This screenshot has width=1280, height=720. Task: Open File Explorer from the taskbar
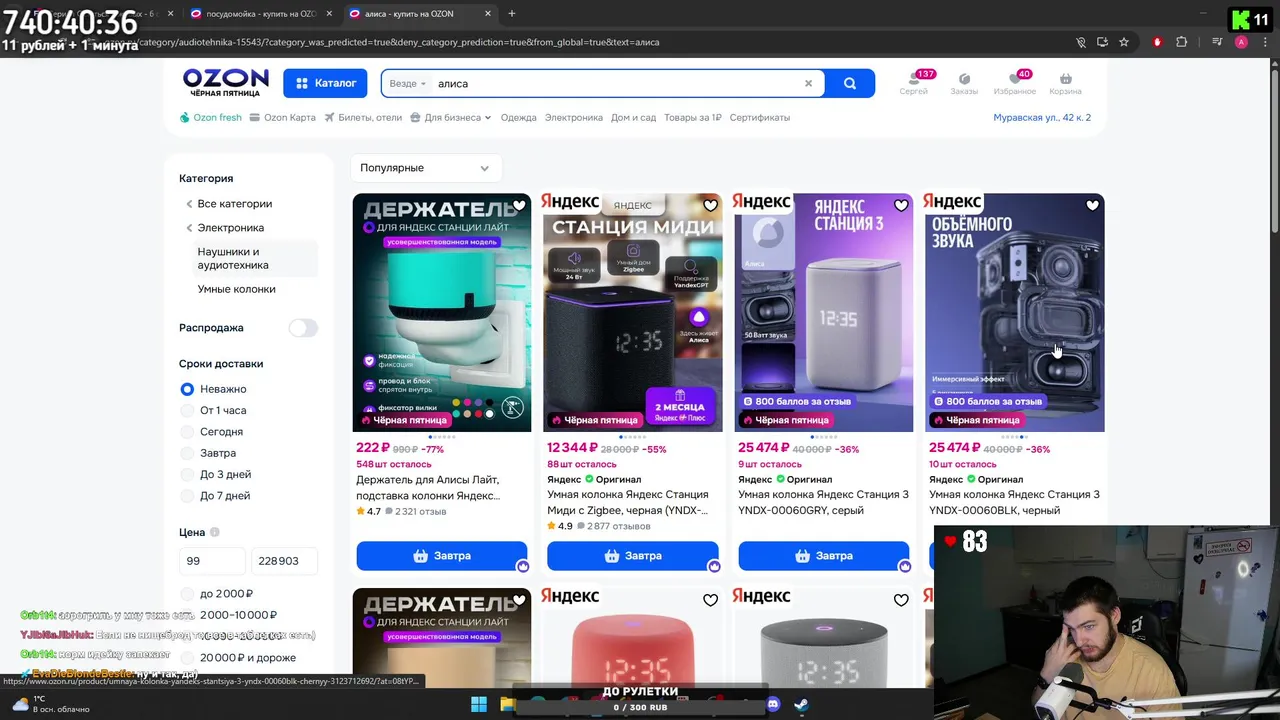tap(508, 704)
